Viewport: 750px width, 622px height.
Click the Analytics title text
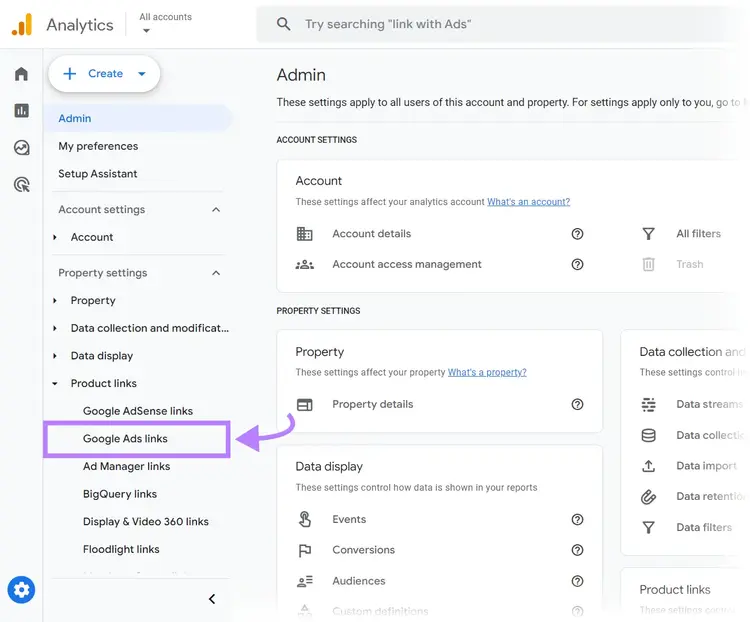(x=80, y=25)
